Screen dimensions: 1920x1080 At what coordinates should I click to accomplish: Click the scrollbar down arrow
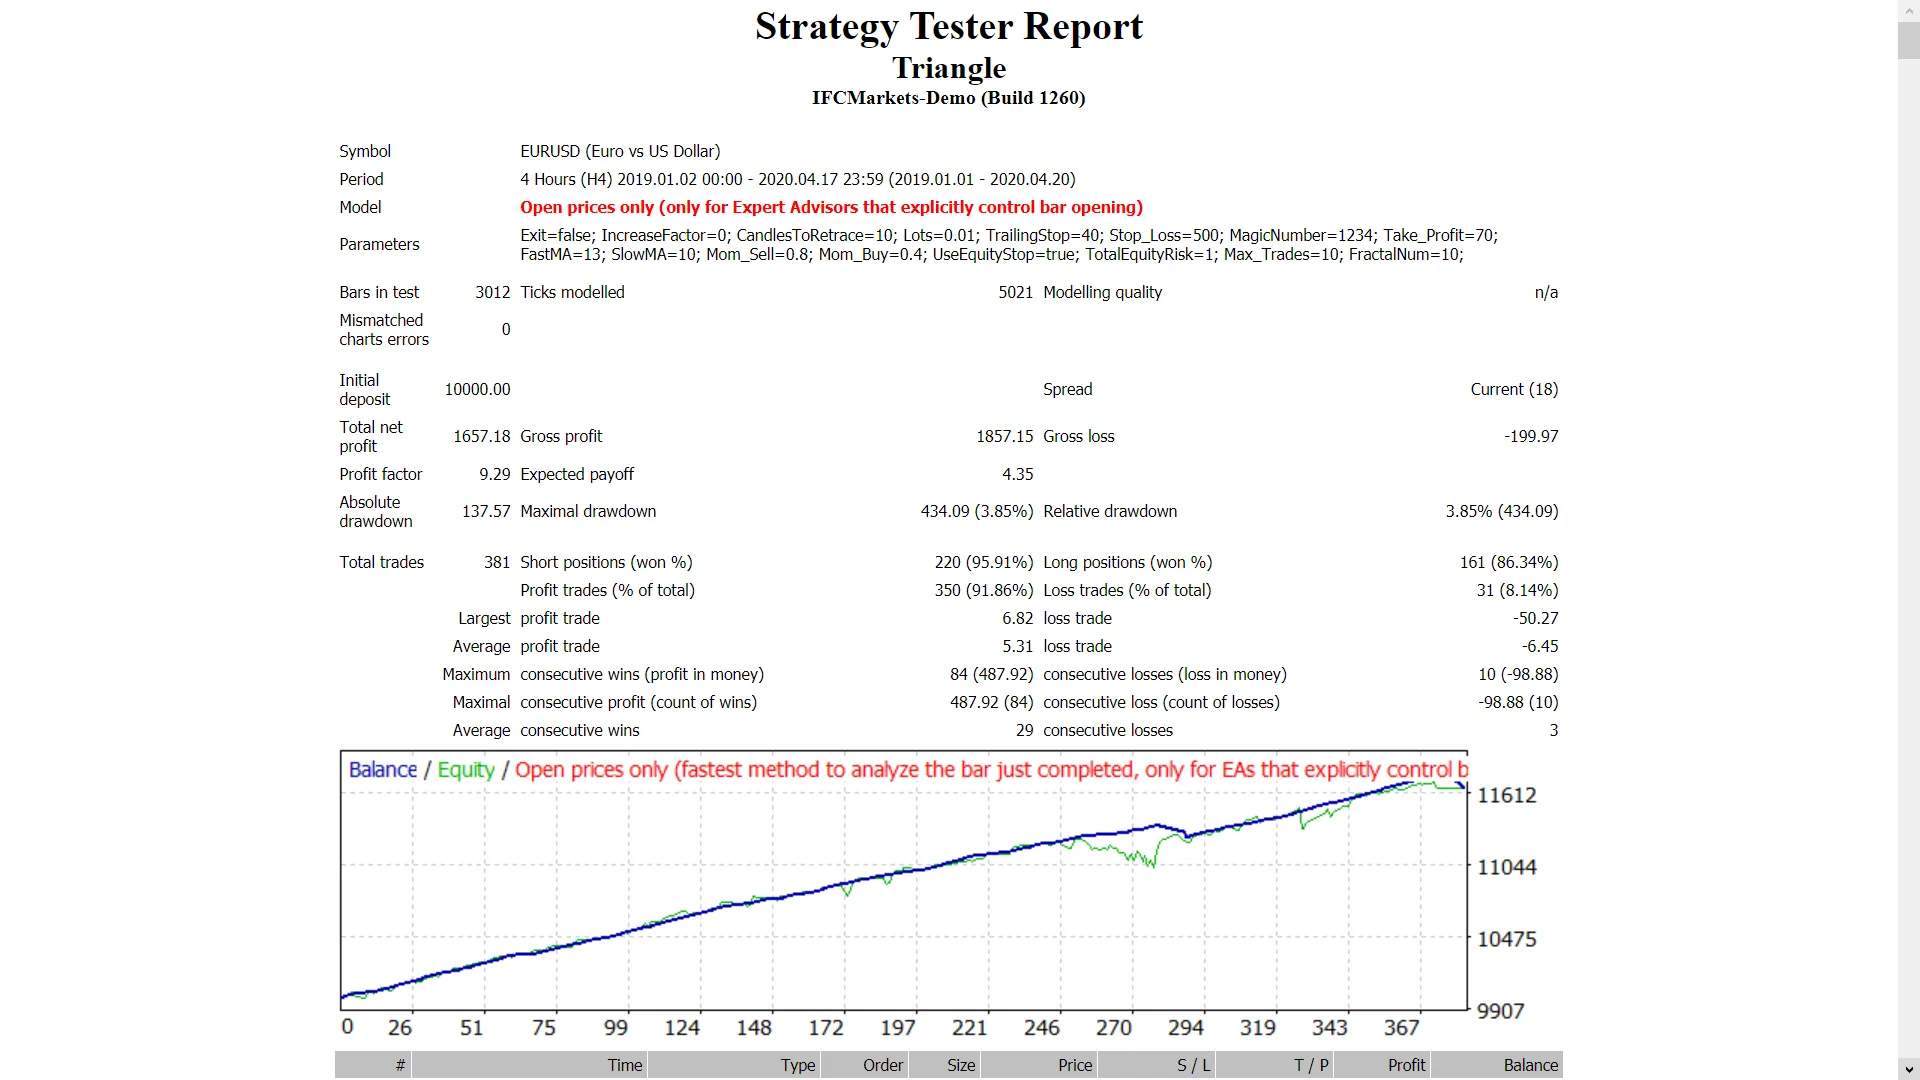tap(1908, 1070)
